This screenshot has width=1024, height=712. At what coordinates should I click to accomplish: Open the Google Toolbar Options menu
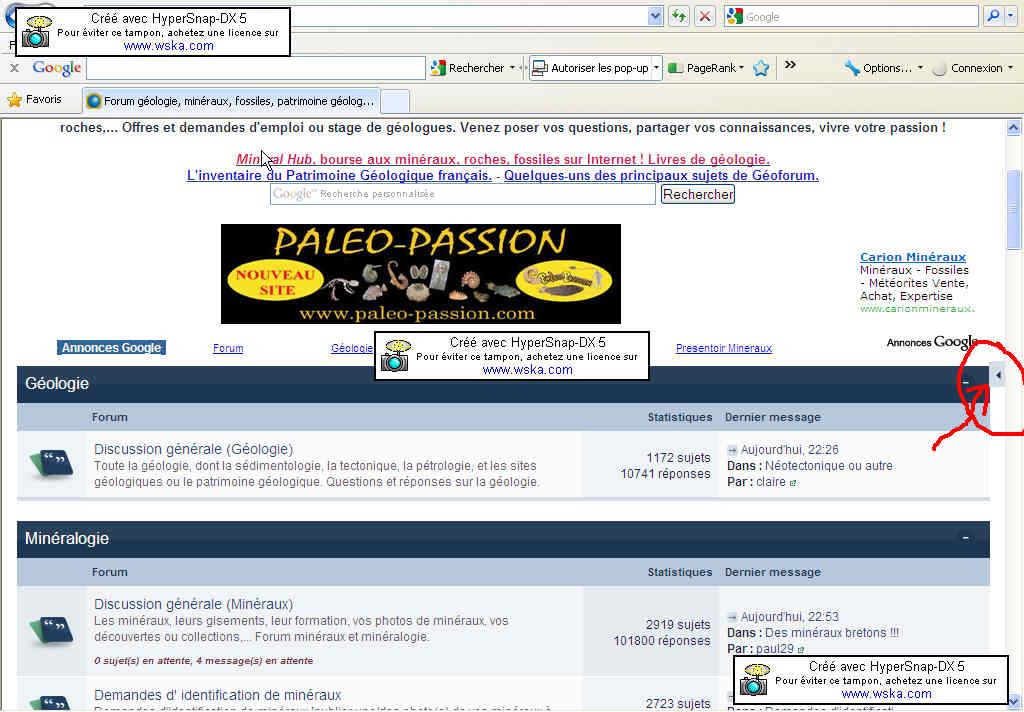885,68
